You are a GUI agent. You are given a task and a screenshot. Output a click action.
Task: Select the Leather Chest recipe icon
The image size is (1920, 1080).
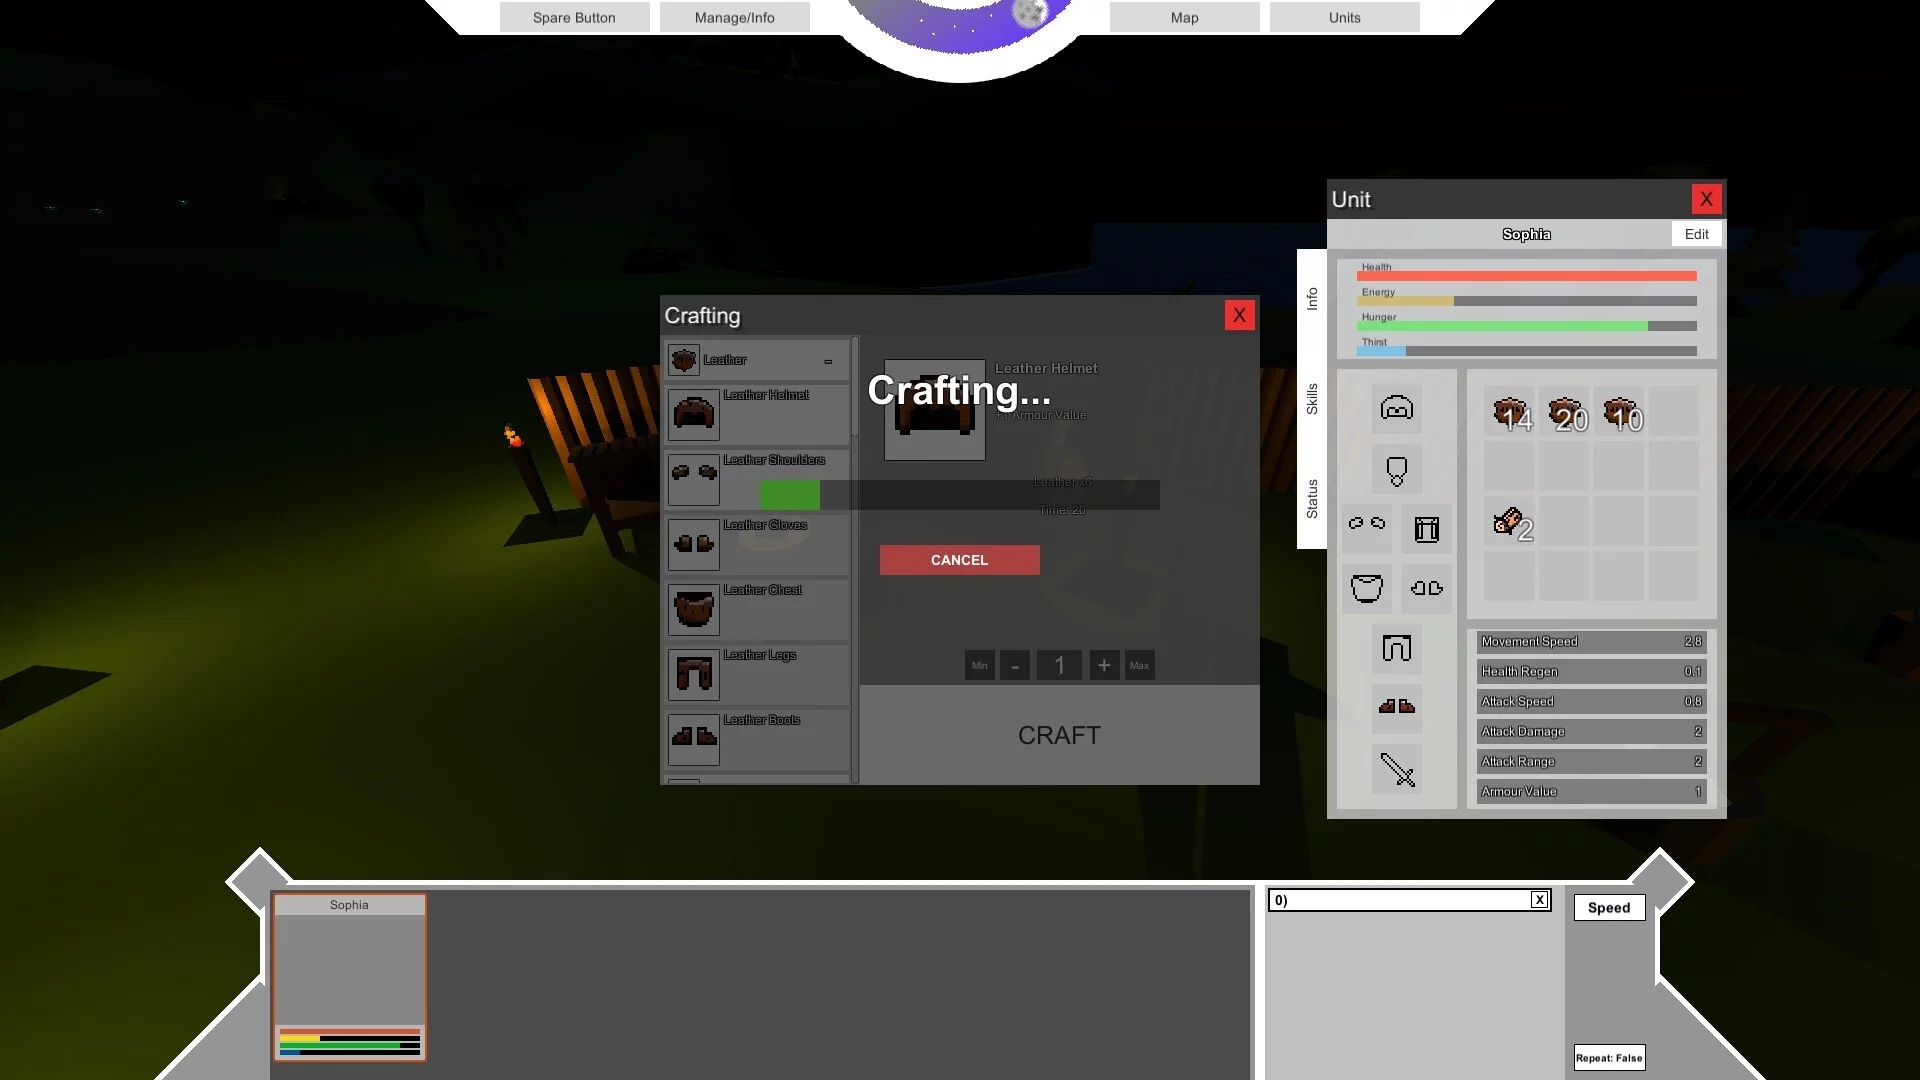693,609
